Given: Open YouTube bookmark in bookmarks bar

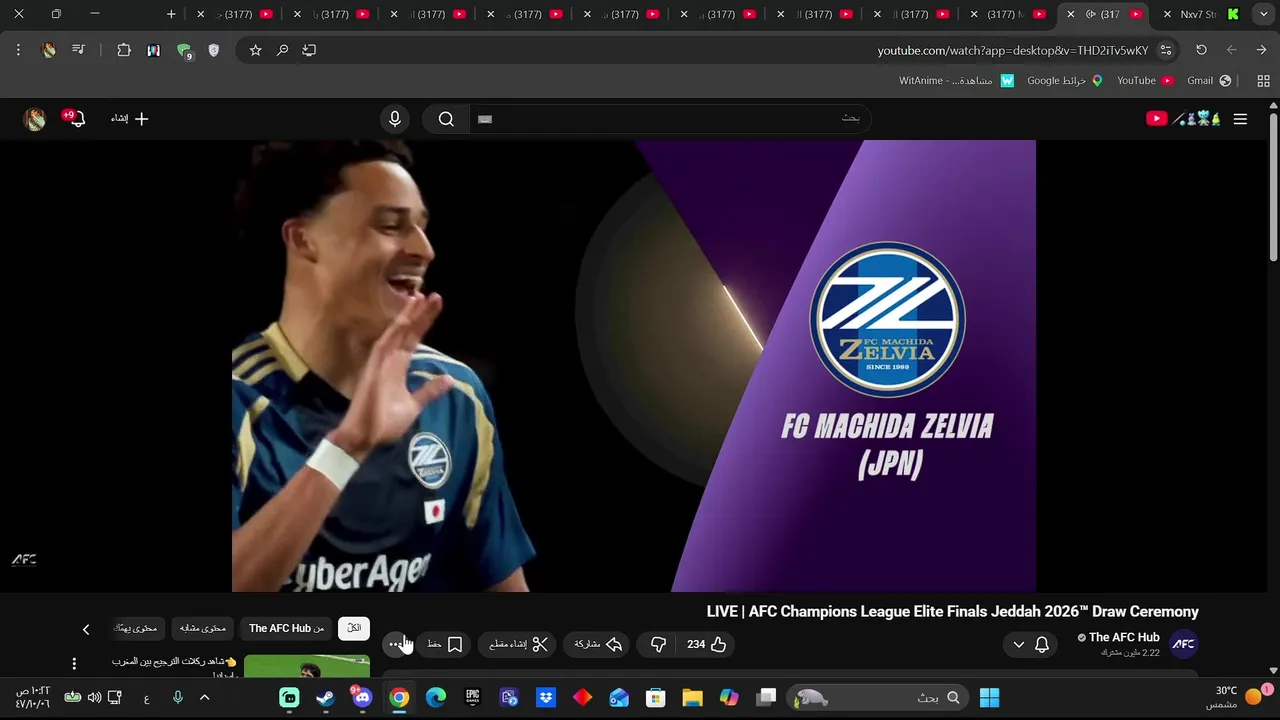Looking at the screenshot, I should 1145,81.
